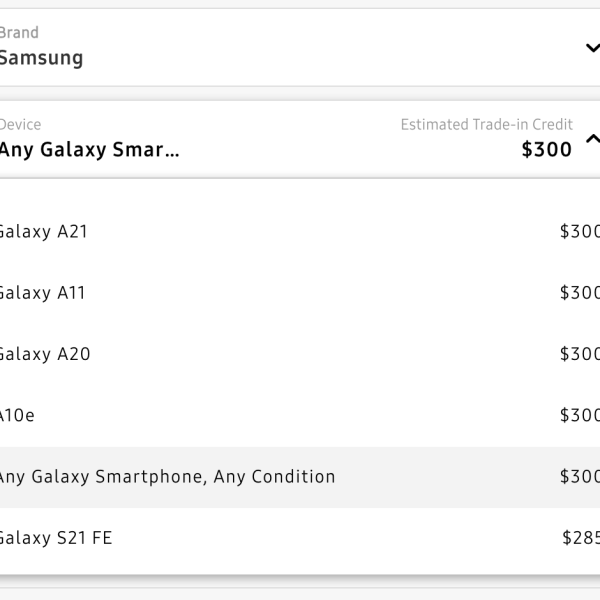Click the $300 price beside Galaxy A20

tap(580, 354)
